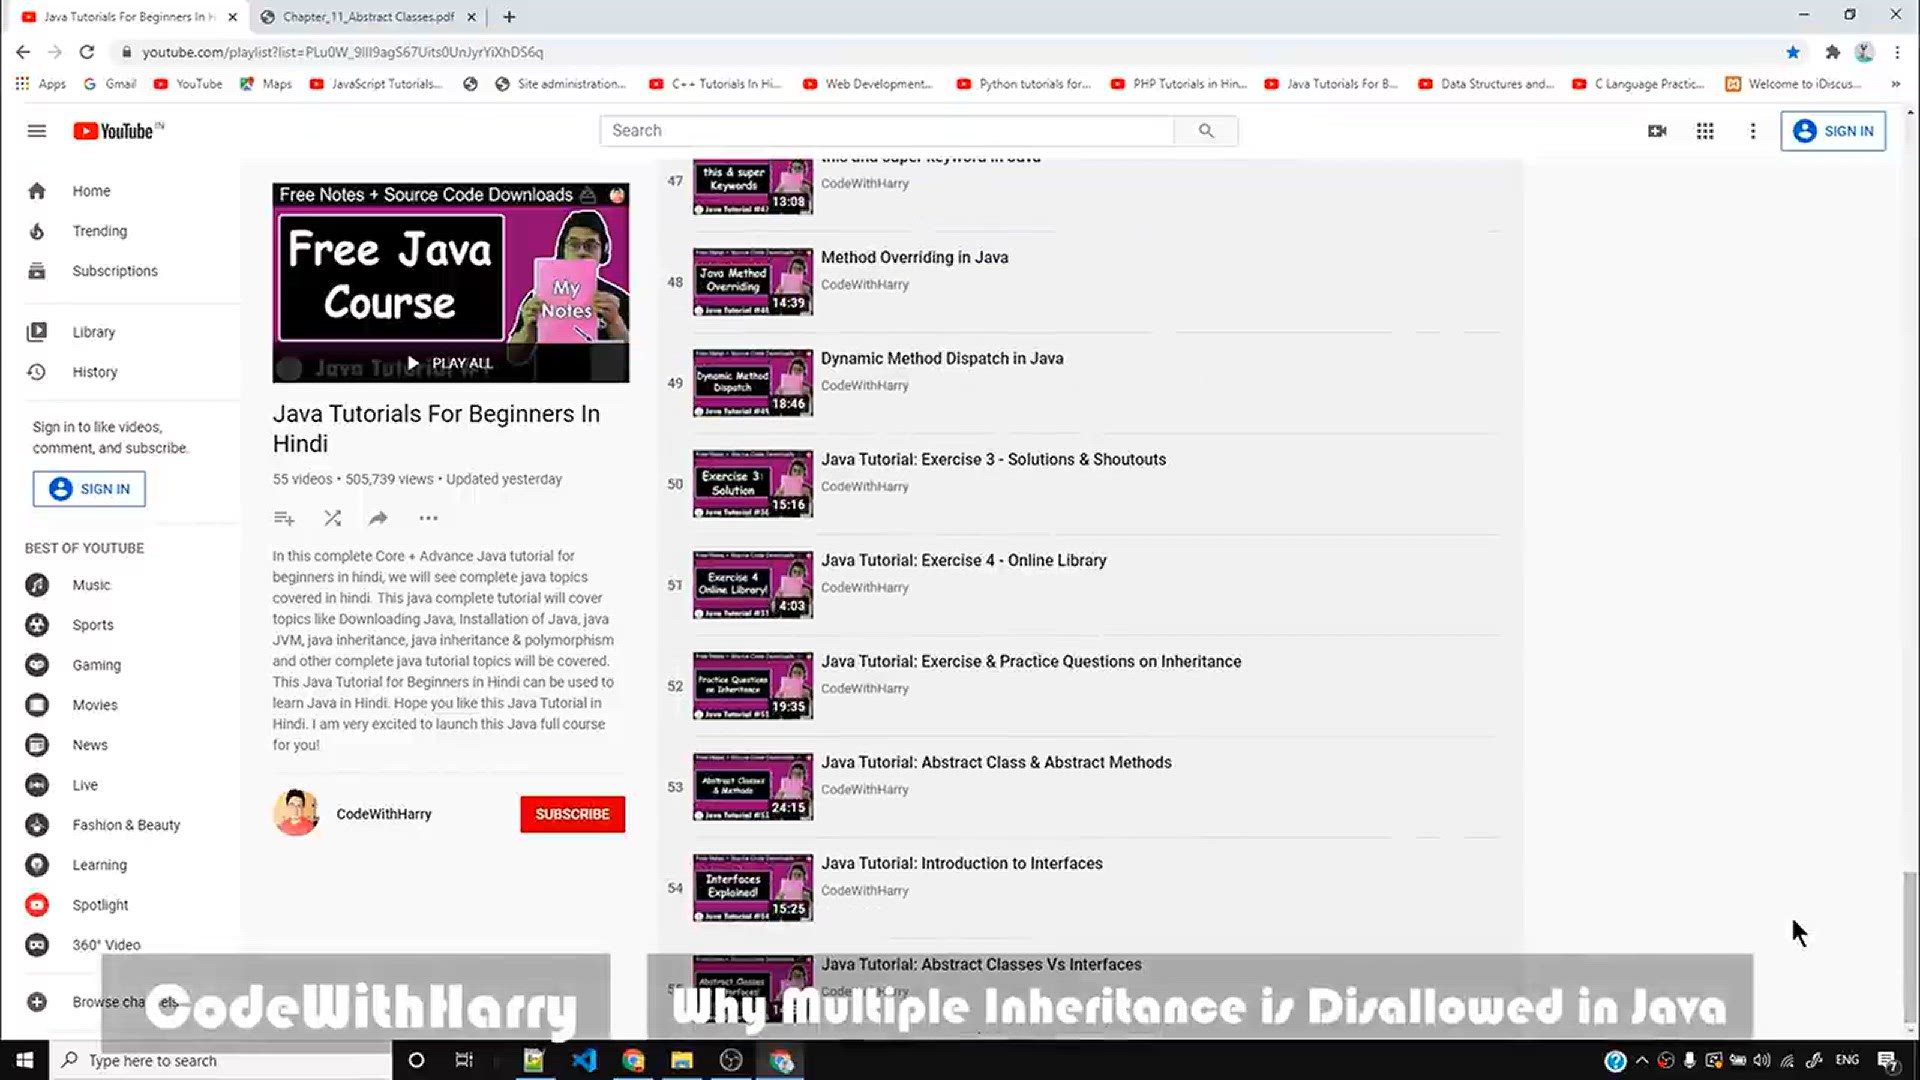The height and width of the screenshot is (1080, 1920).
Task: Open the YouTube settings three-dot menu
Action: (x=1752, y=131)
